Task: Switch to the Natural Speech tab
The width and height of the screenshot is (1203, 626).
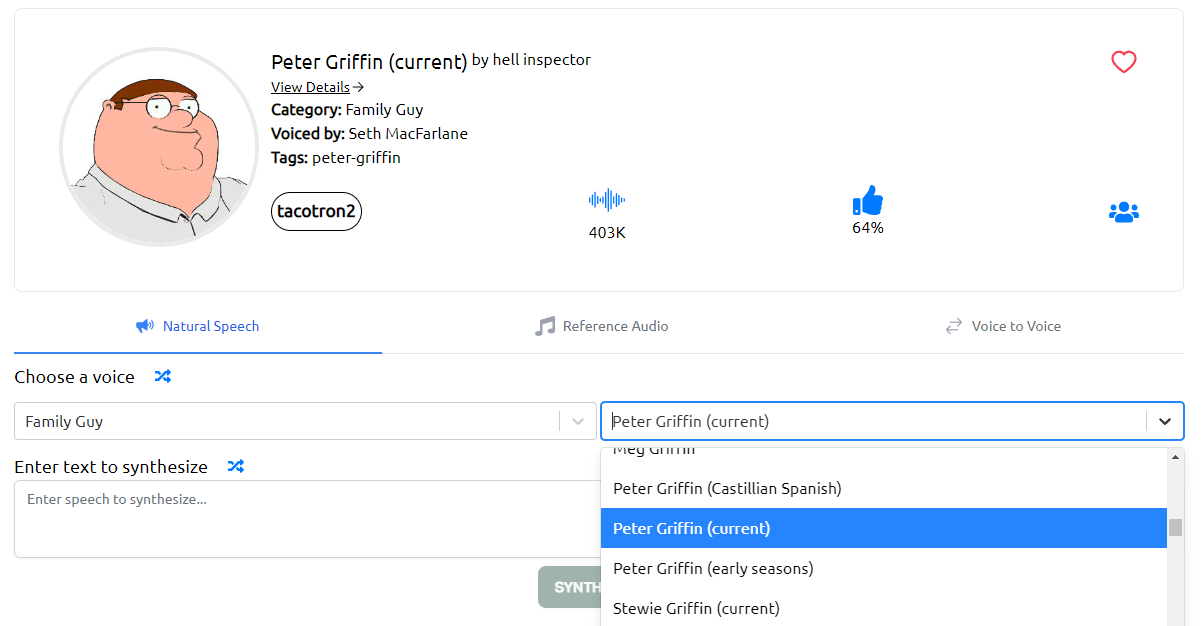Action: point(198,327)
